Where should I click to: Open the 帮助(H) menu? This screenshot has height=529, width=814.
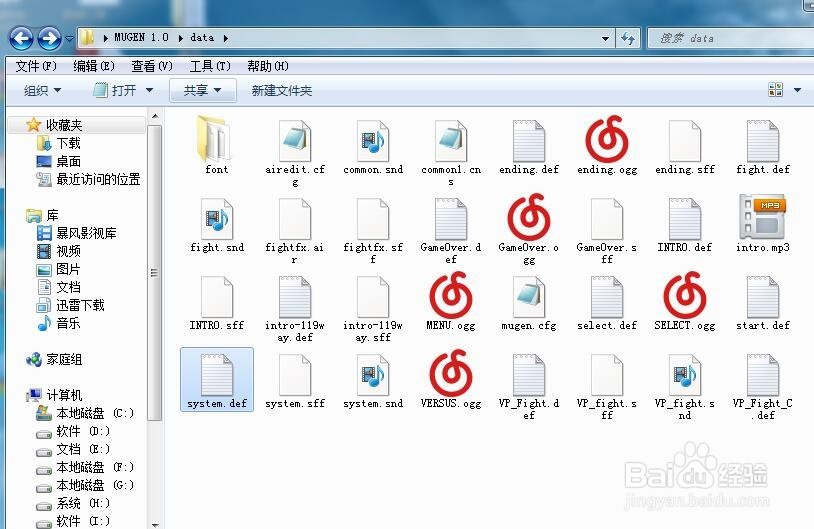click(268, 66)
